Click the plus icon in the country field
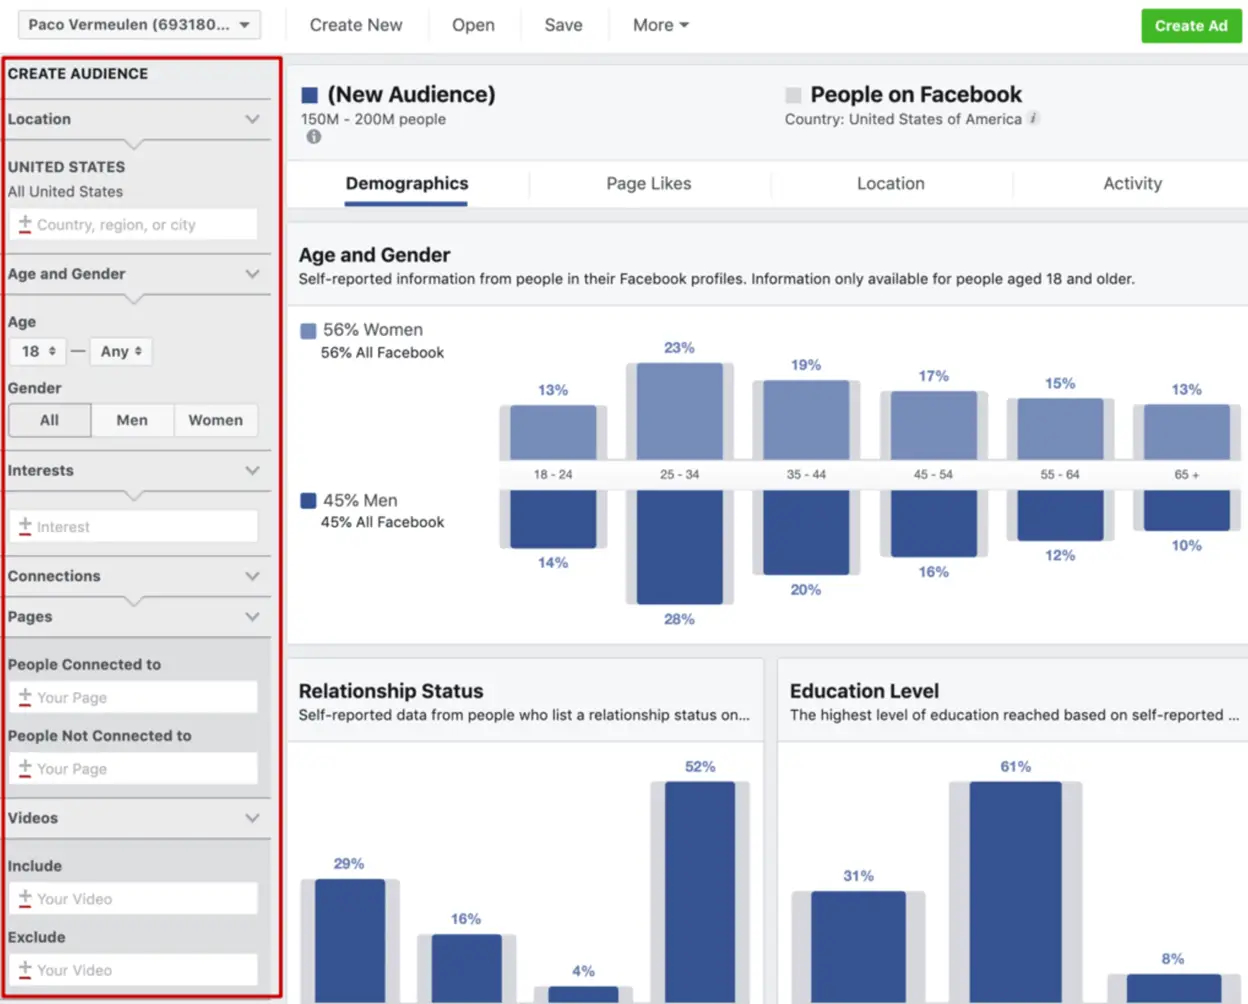Screen dimensions: 1248x1004 coord(25,224)
